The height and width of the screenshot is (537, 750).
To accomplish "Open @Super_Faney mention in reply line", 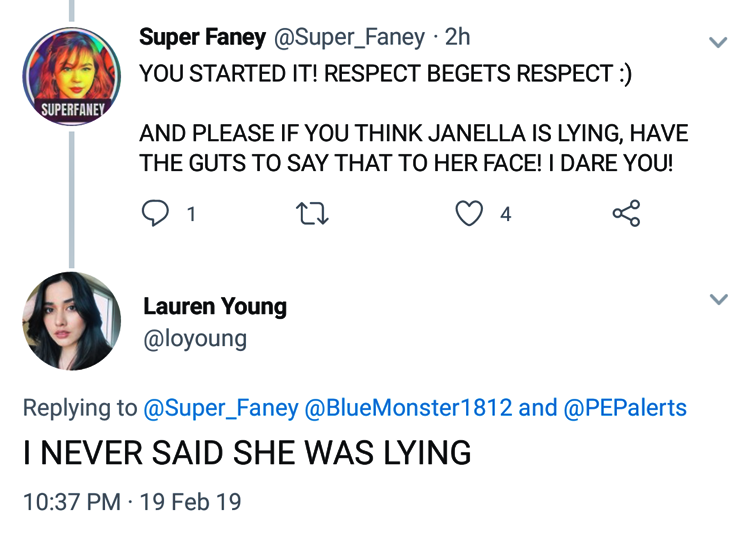I will click(221, 407).
